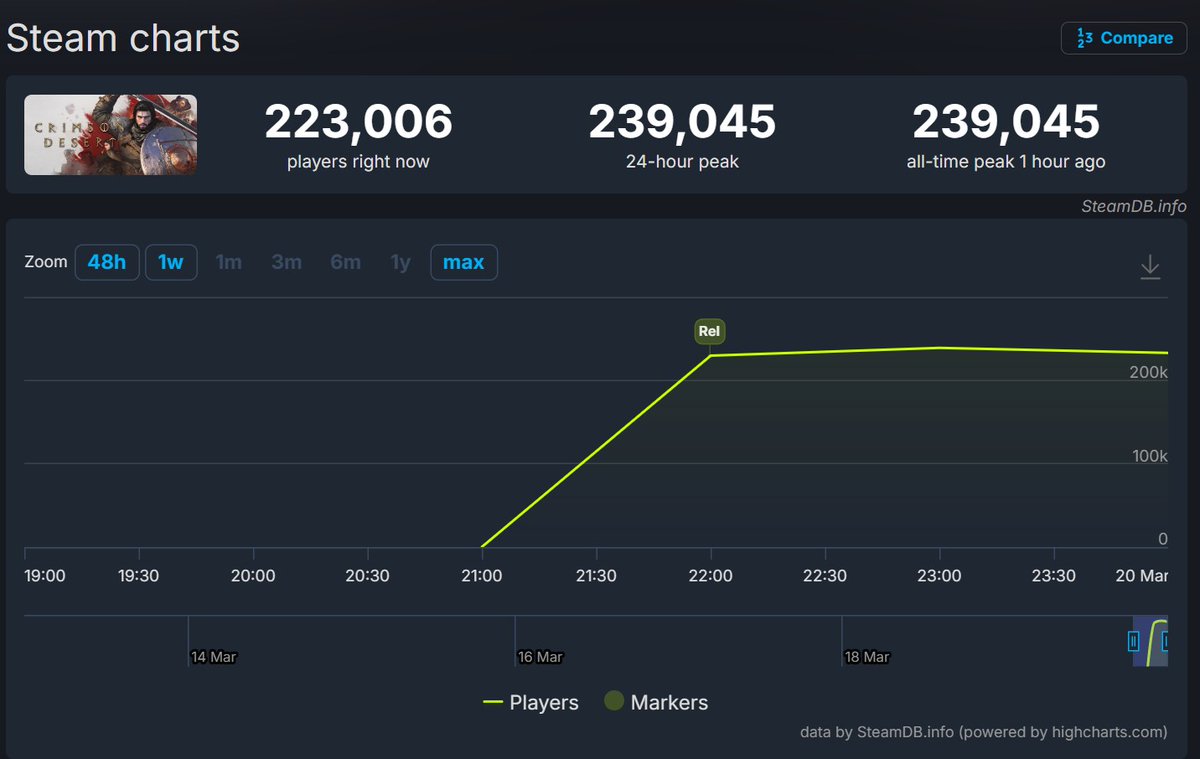Click the all-time peak 1 hour ago text
This screenshot has width=1200, height=759.
pos(1006,161)
